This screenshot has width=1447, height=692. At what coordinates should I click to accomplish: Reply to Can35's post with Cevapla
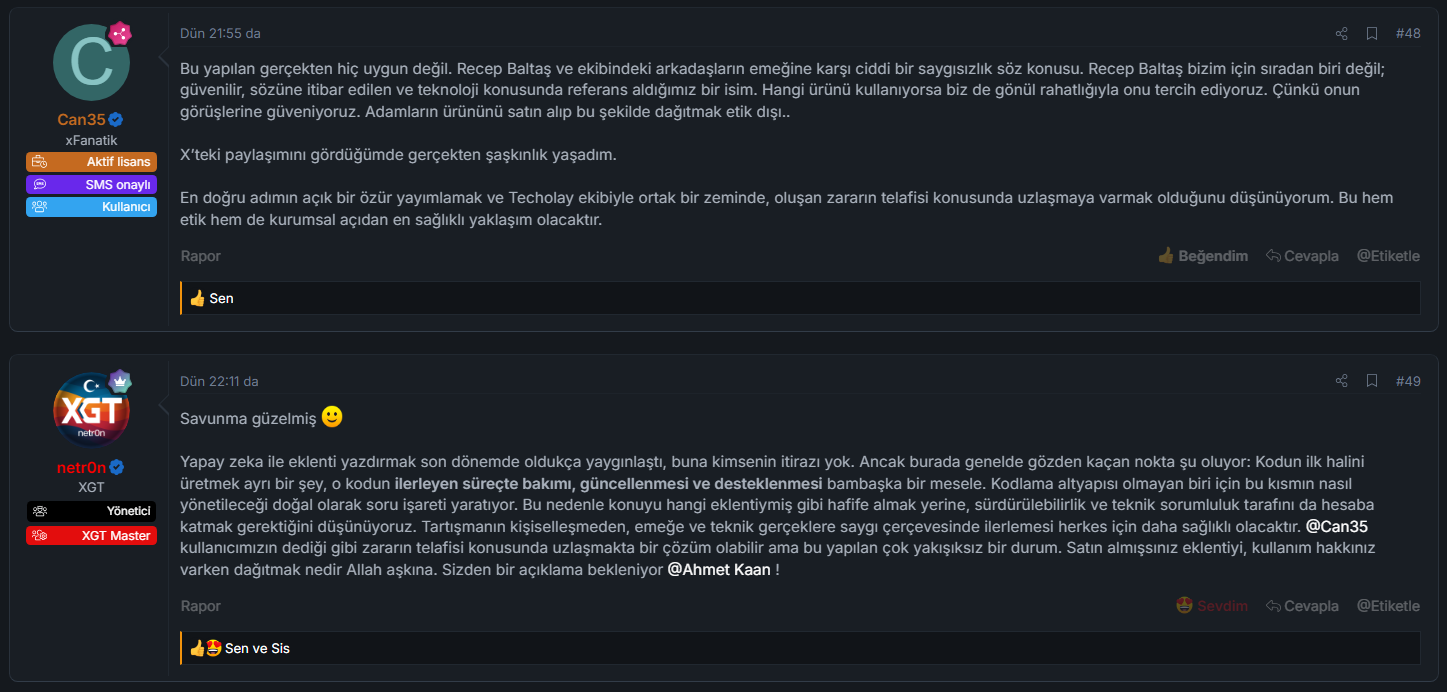[1302, 256]
